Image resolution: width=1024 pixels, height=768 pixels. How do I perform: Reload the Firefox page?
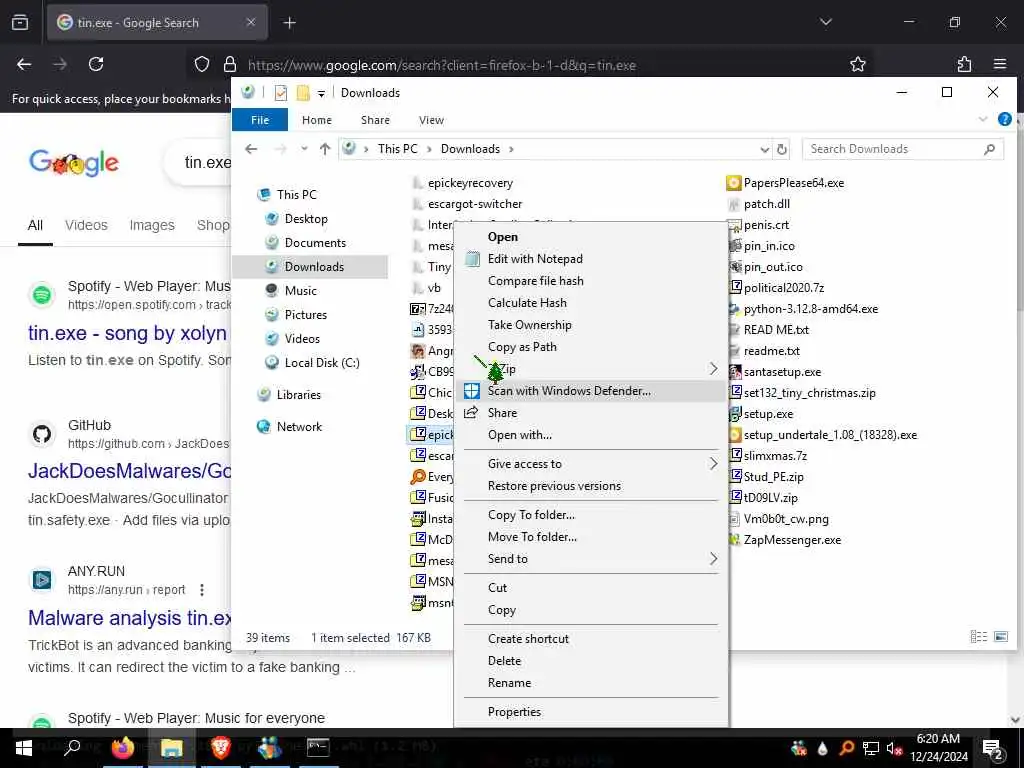[96, 64]
